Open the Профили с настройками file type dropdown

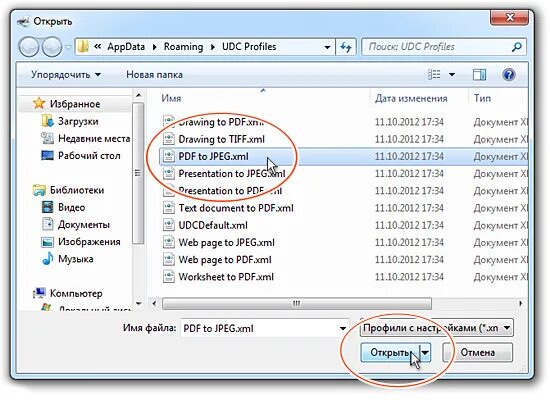tap(437, 328)
